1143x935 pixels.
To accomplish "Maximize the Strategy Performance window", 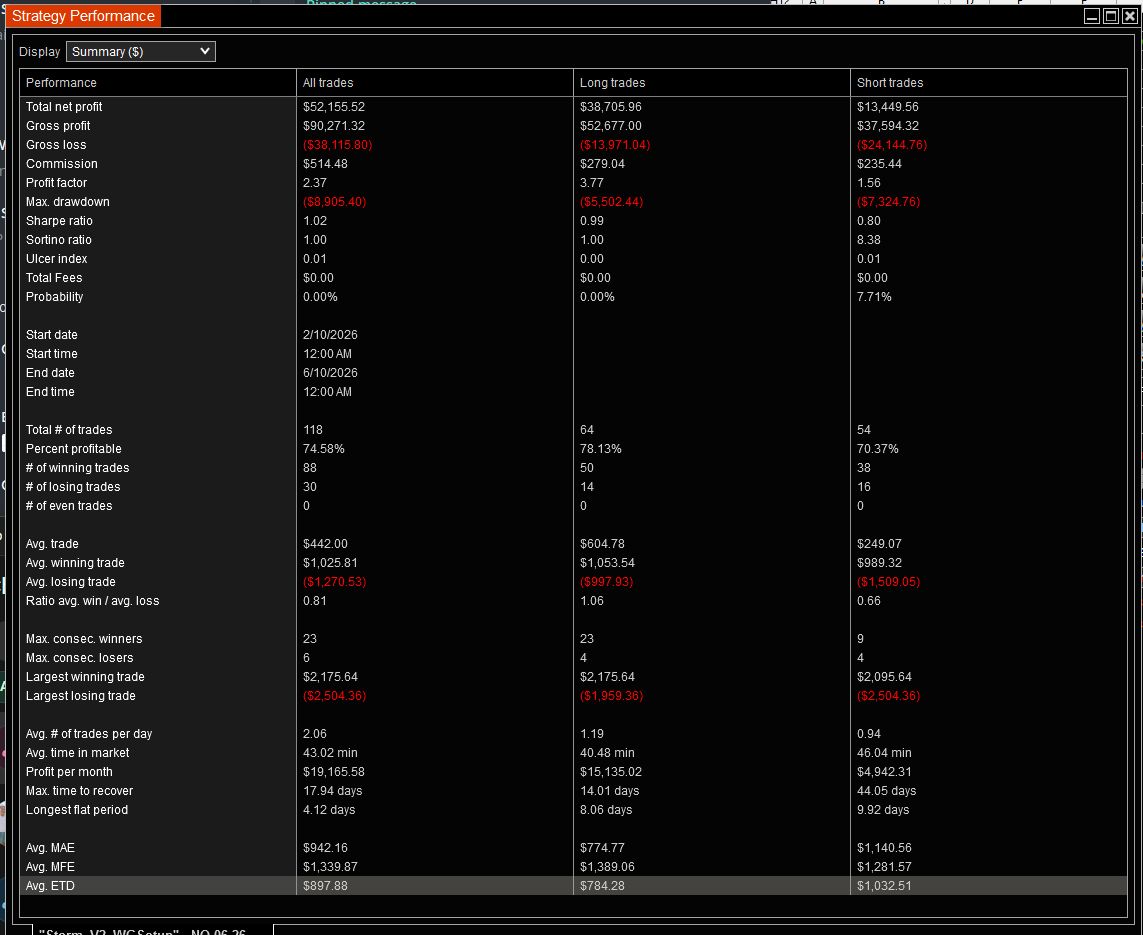I will point(1111,16).
